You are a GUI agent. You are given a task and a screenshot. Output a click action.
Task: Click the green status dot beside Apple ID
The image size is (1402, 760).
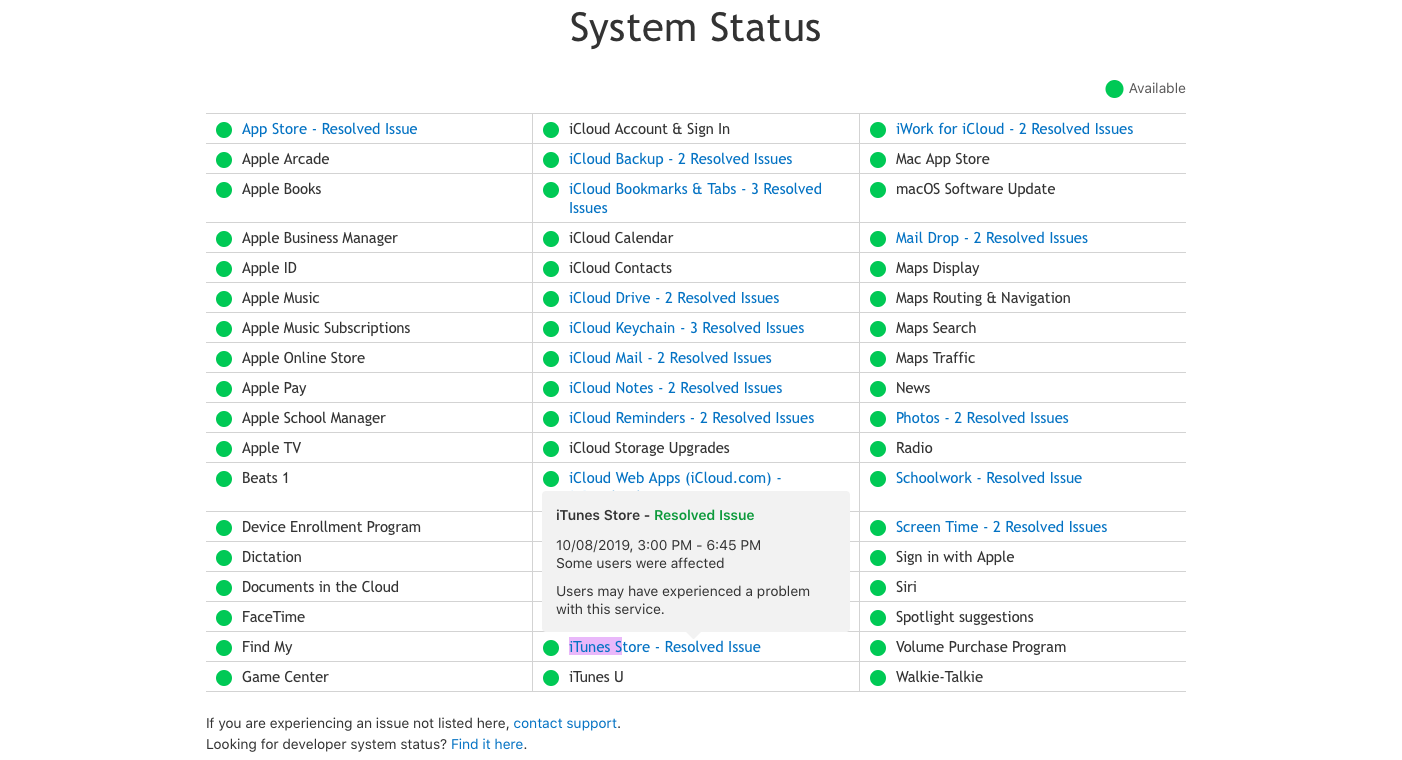pyautogui.click(x=224, y=269)
